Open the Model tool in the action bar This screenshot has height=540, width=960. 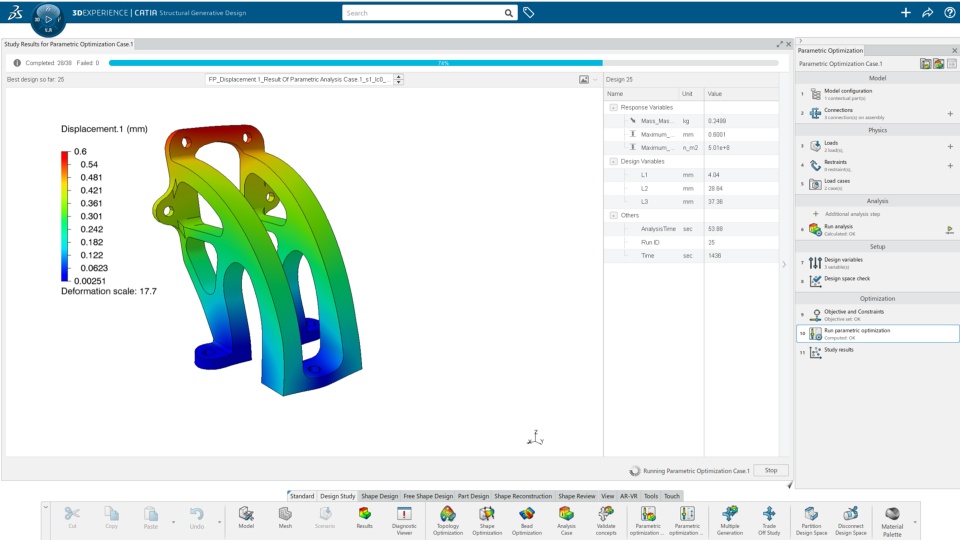[246, 518]
